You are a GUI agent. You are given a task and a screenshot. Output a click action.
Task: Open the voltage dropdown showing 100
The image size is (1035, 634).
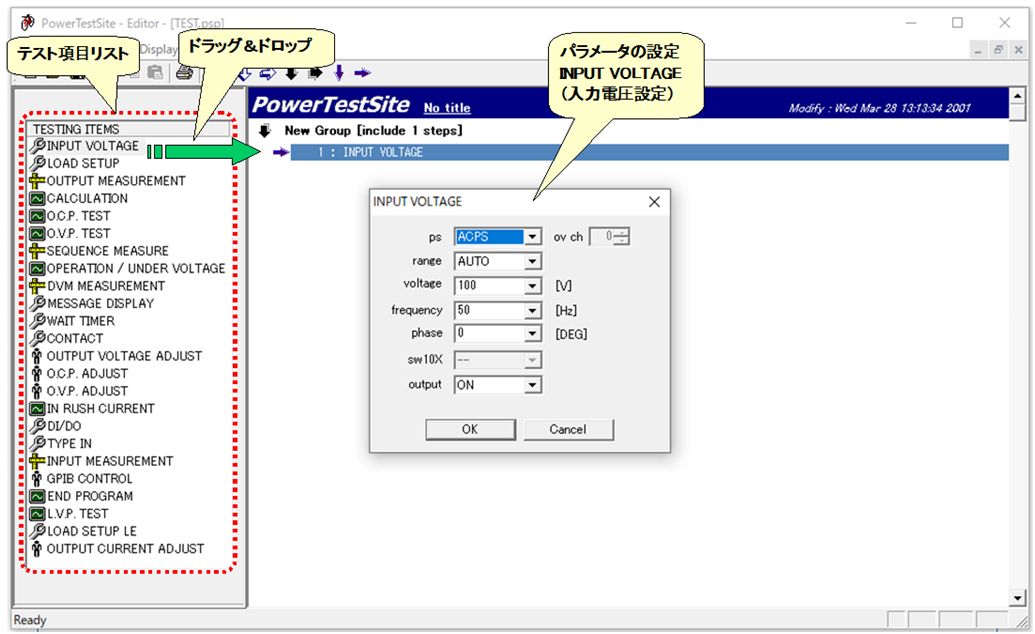(533, 285)
